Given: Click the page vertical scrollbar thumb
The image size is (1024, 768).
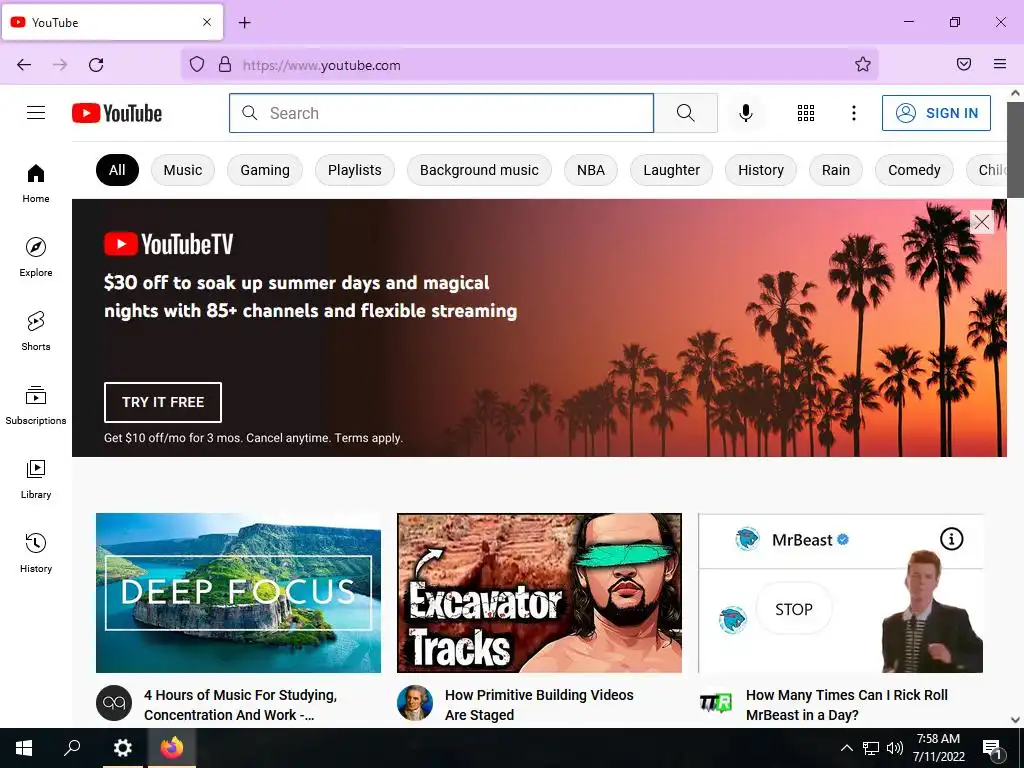Looking at the screenshot, I should point(1015,149).
